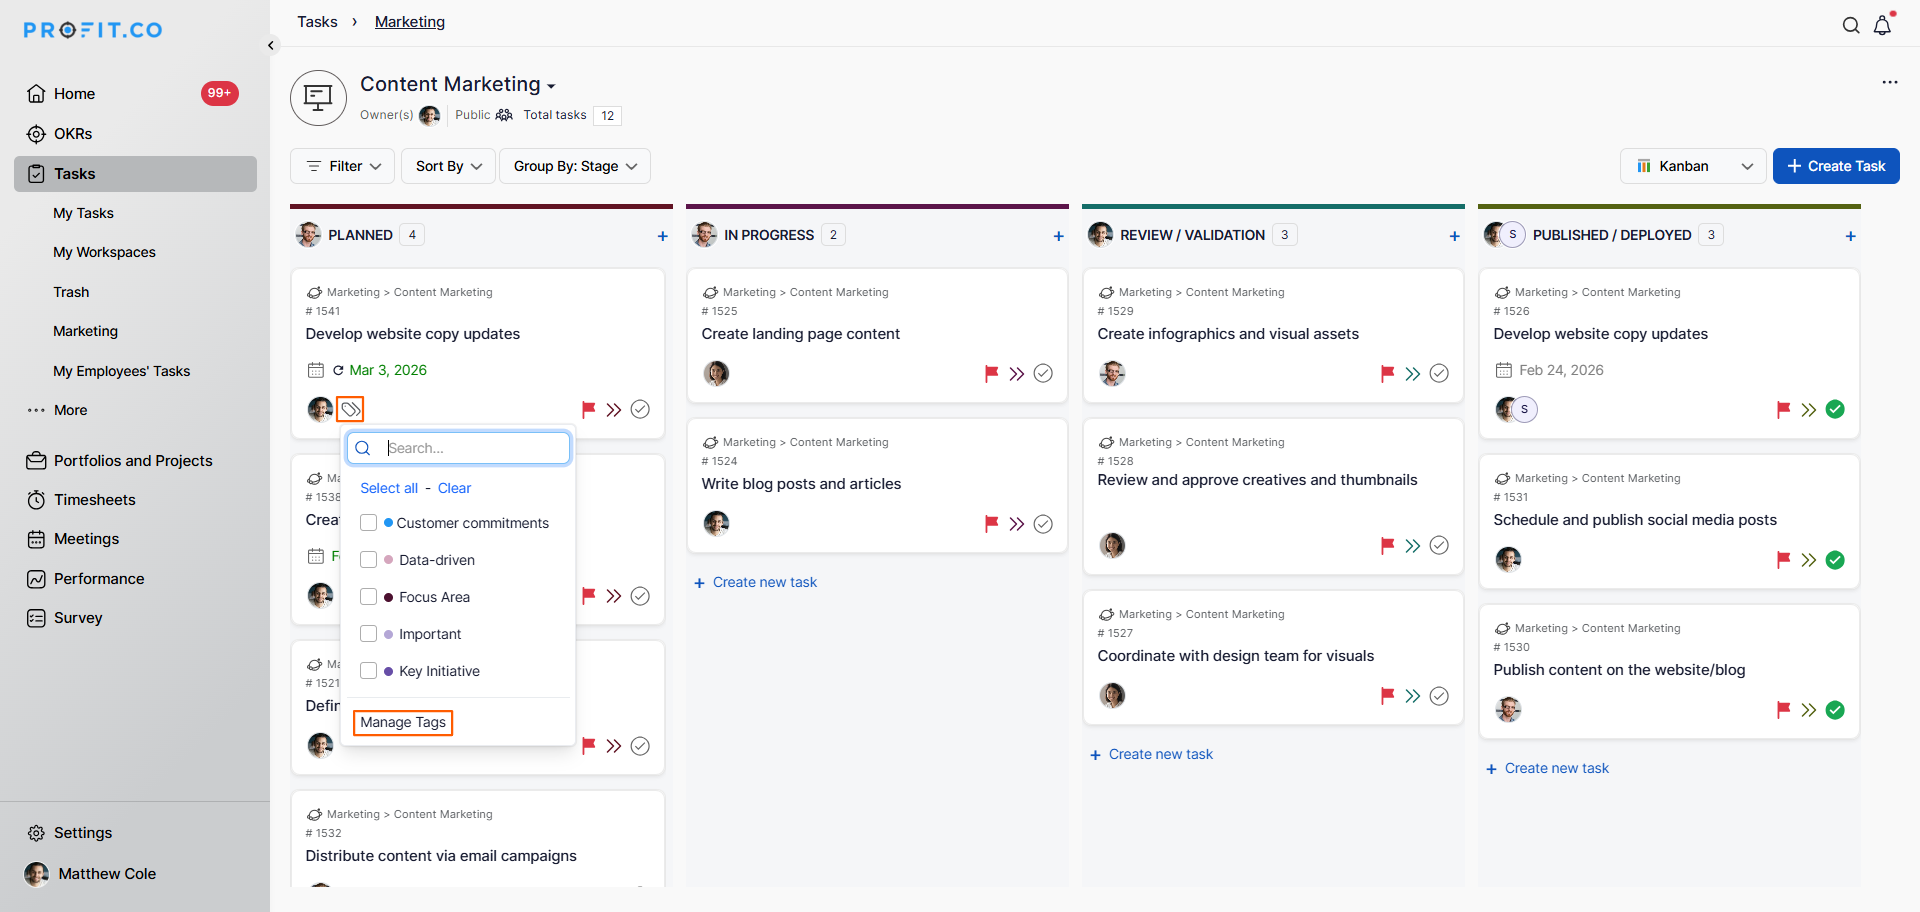Add a task to the In Progress column

pyautogui.click(x=1058, y=236)
